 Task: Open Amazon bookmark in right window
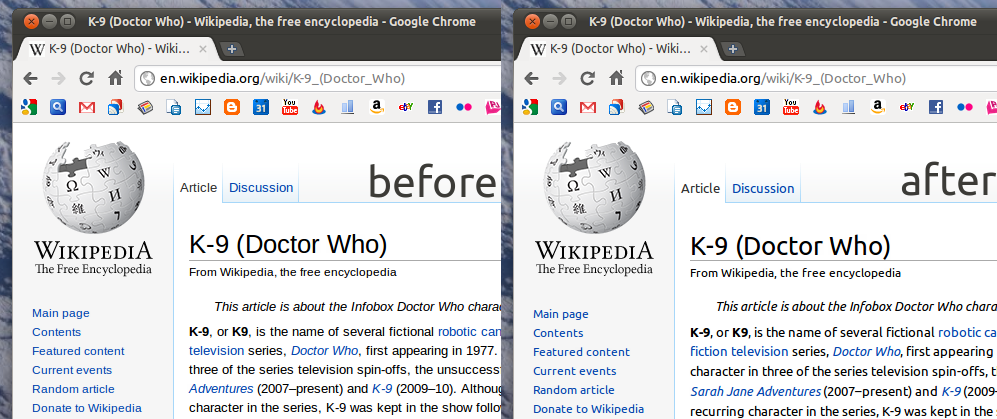click(877, 107)
